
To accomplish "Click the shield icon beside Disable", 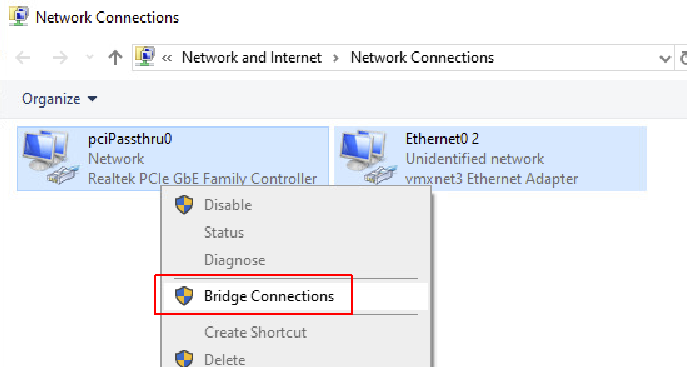I will (x=184, y=205).
